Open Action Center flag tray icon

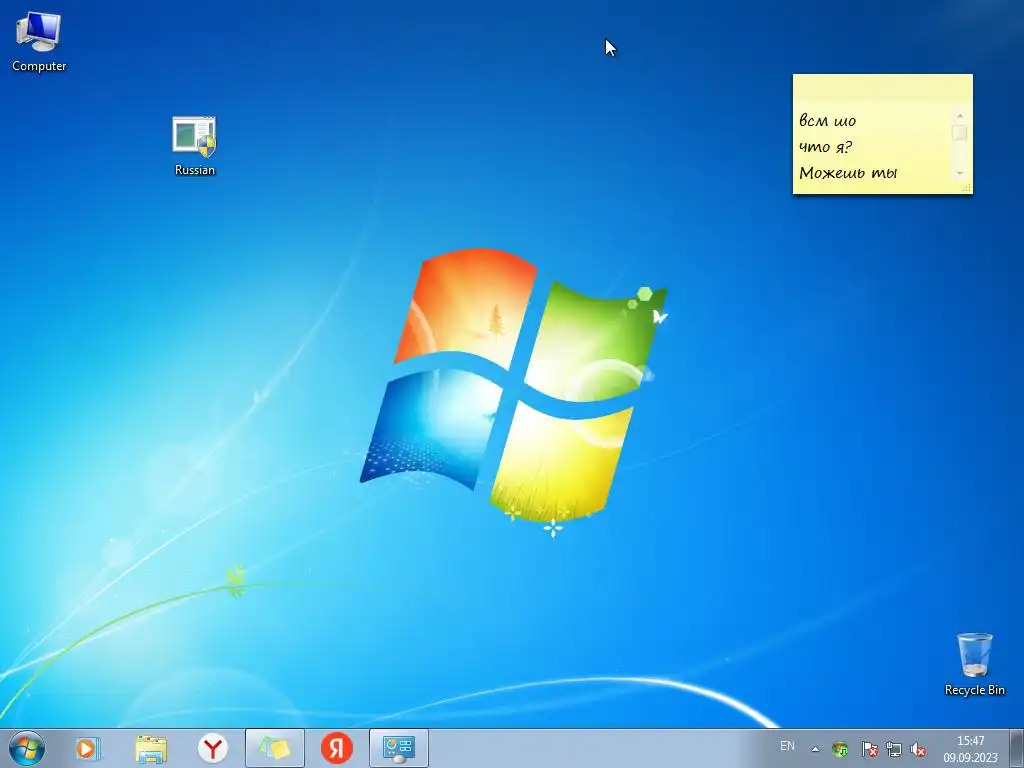pos(869,749)
